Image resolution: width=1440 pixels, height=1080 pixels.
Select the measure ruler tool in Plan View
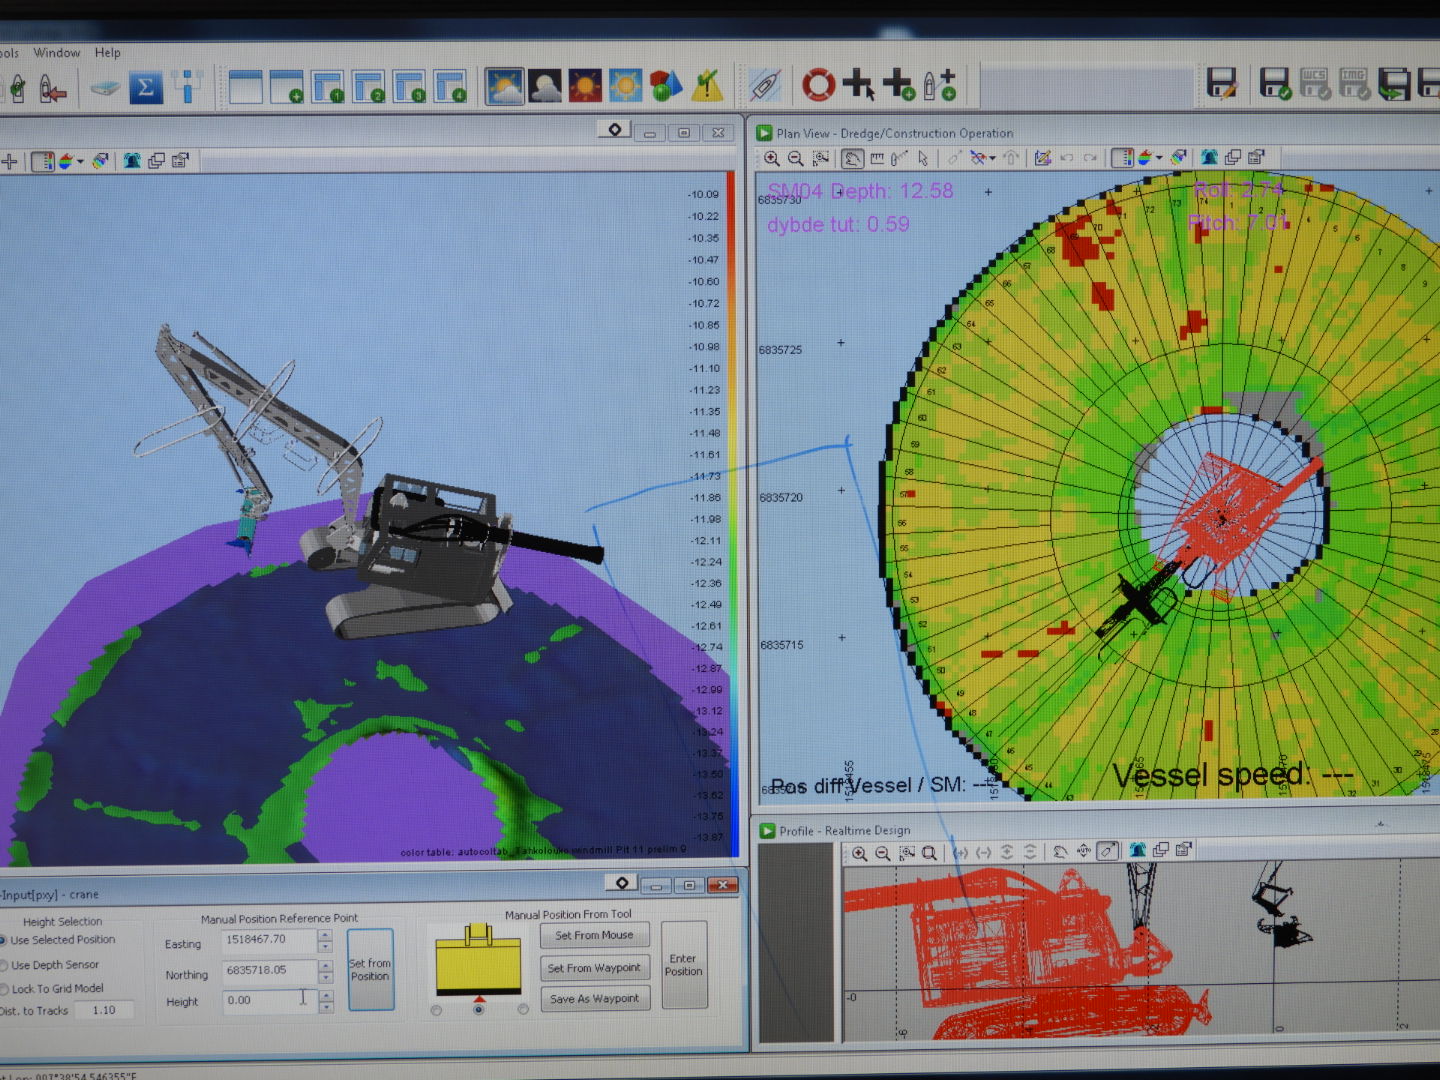(877, 158)
